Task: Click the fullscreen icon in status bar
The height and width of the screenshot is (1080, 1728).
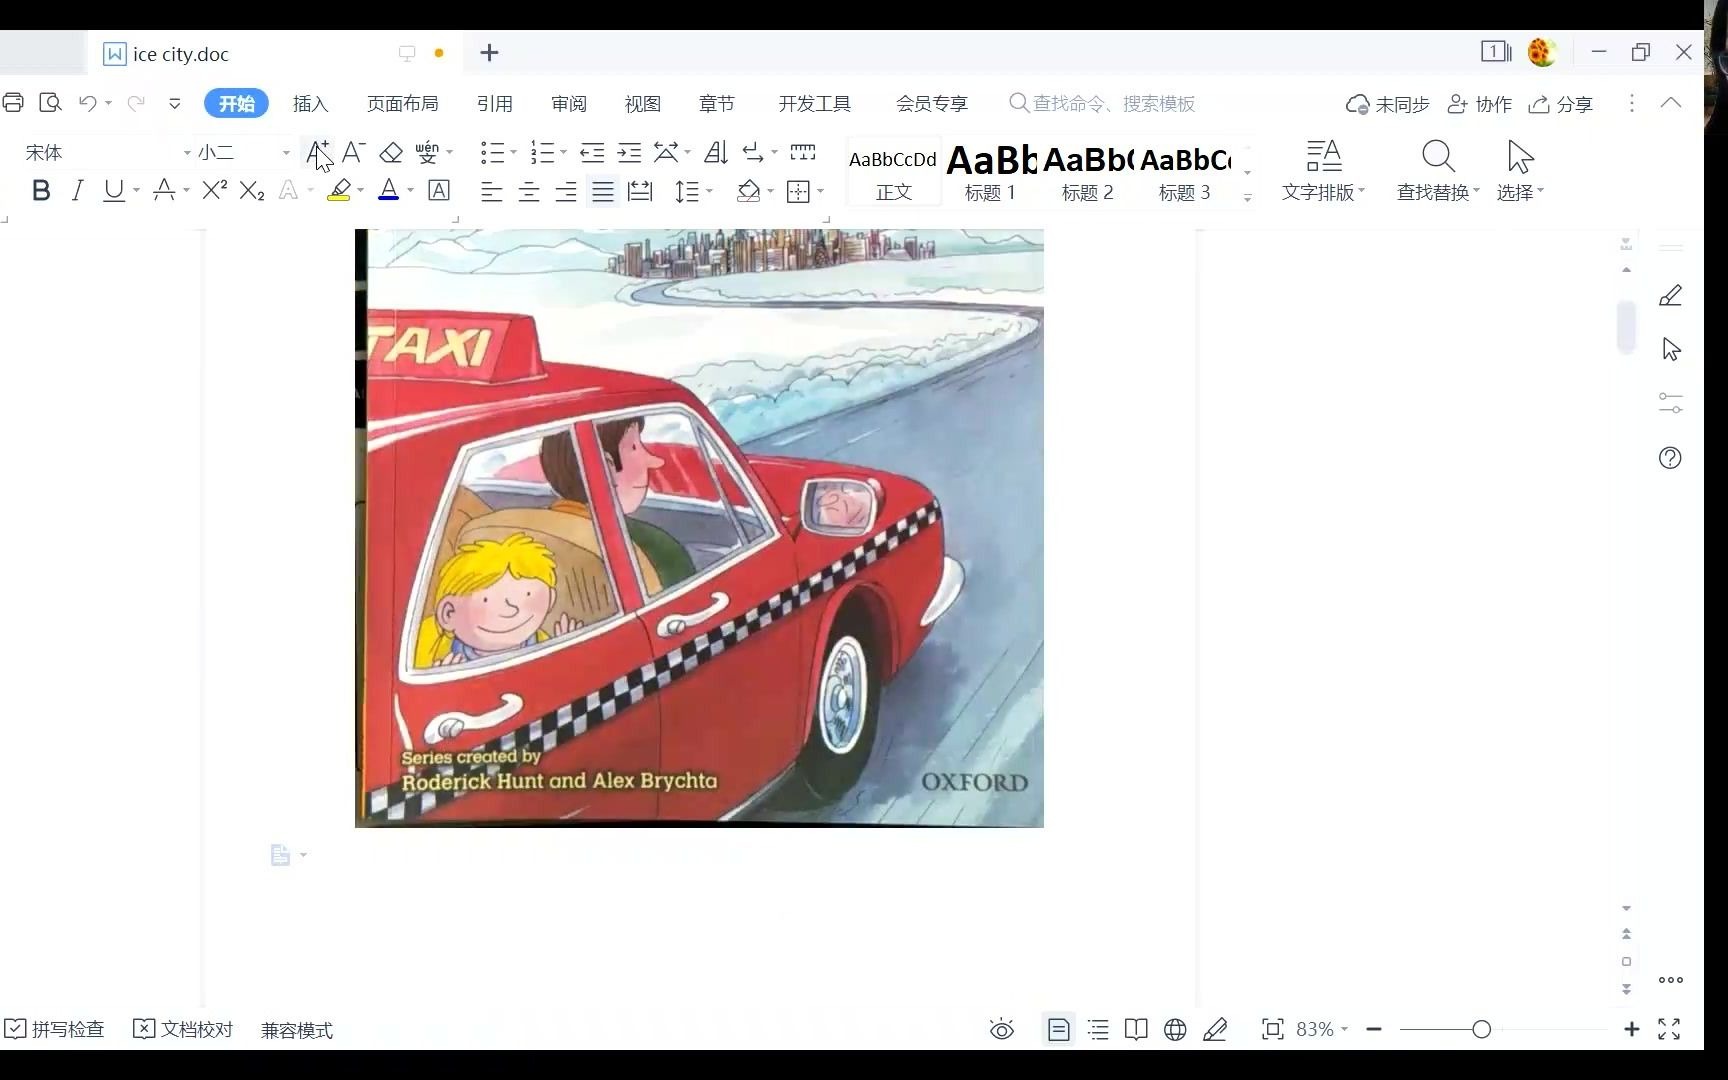Action: (x=1669, y=1029)
